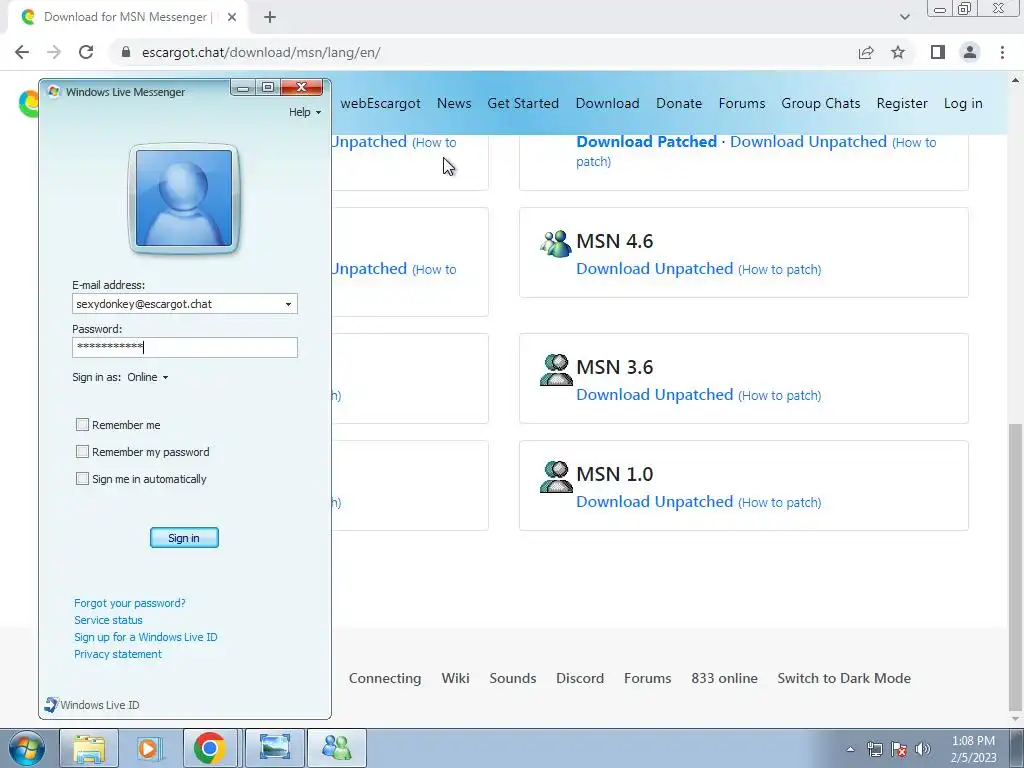The image size is (1024, 768).
Task: Open the landscape picture taskbar icon
Action: click(275, 748)
